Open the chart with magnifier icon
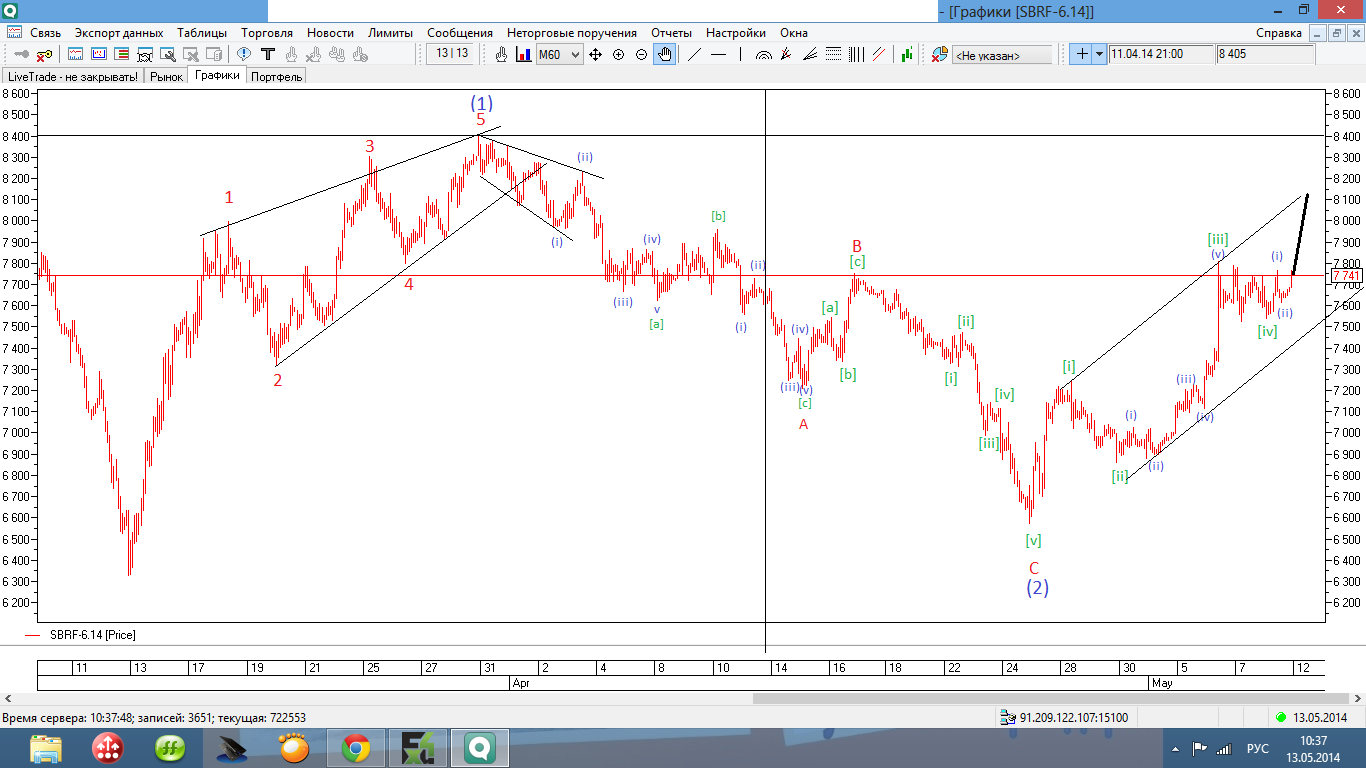 pos(167,54)
